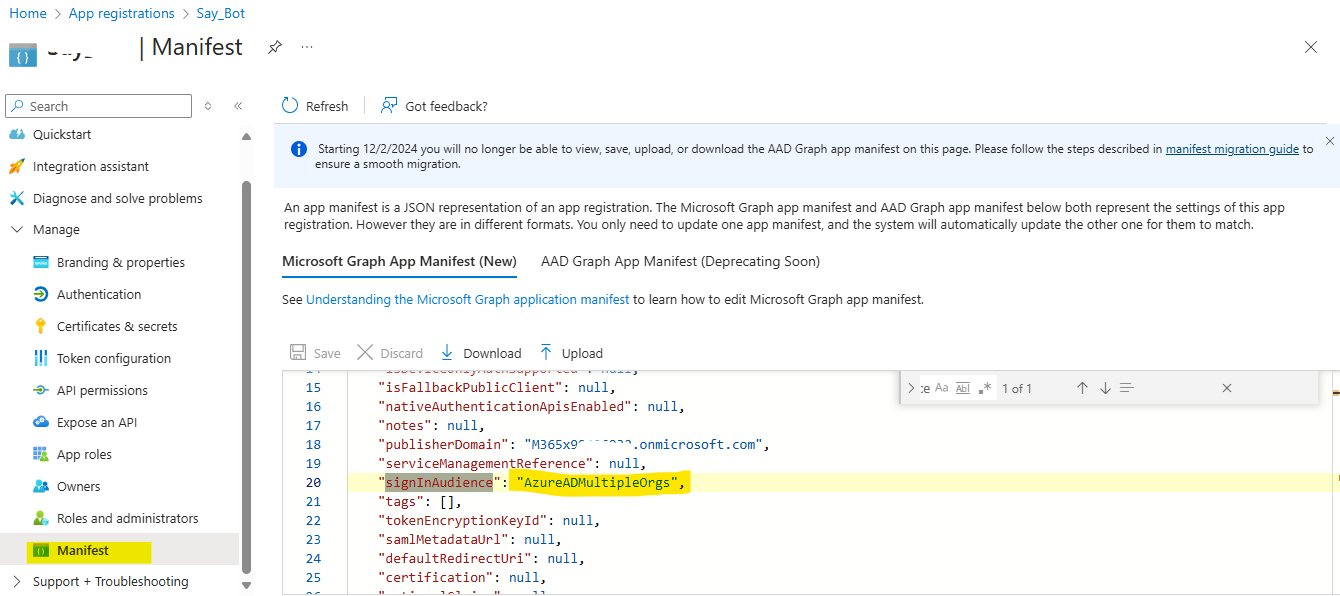The height and width of the screenshot is (596, 1340).
Task: Go to next match with down arrow
Action: coord(1105,388)
